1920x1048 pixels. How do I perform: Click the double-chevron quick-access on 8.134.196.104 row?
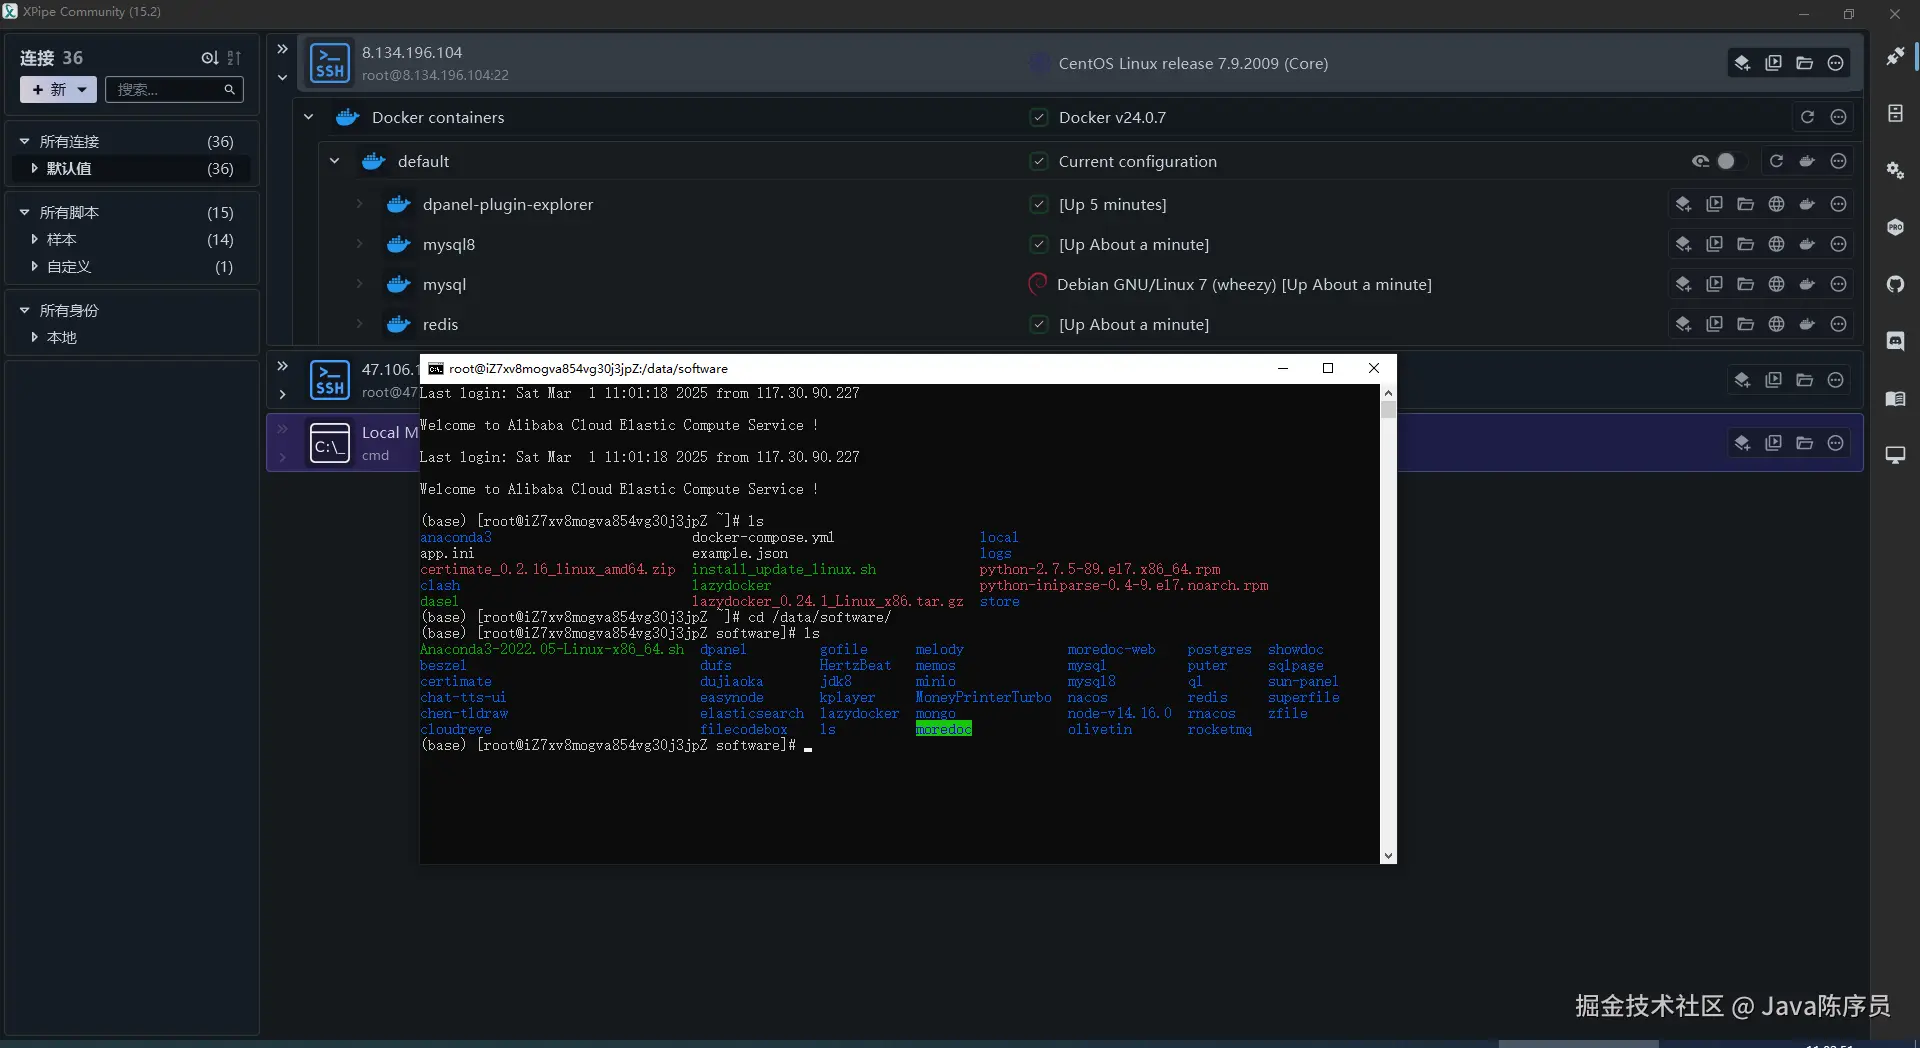tap(283, 49)
